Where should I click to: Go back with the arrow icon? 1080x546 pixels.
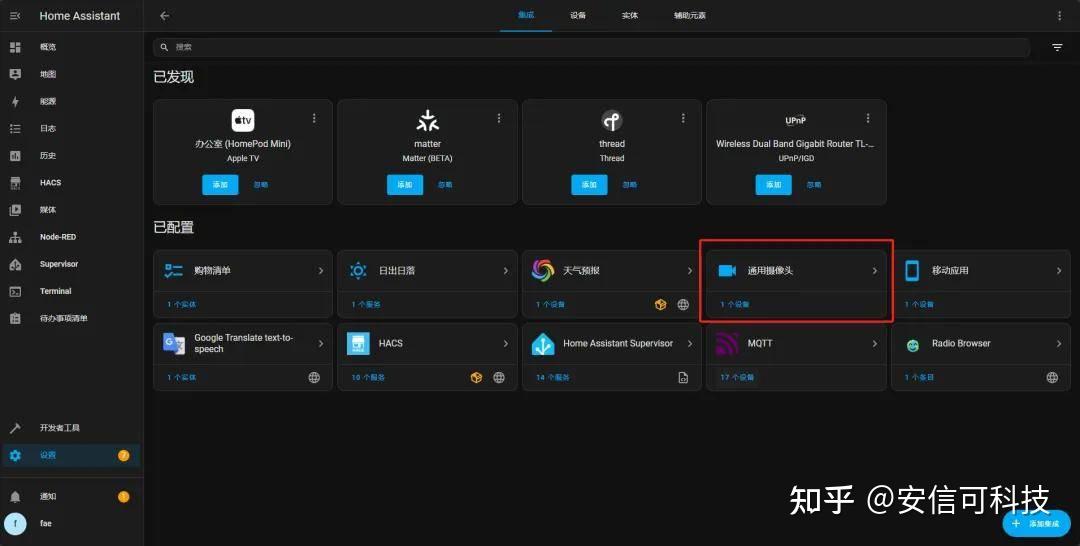pyautogui.click(x=164, y=15)
